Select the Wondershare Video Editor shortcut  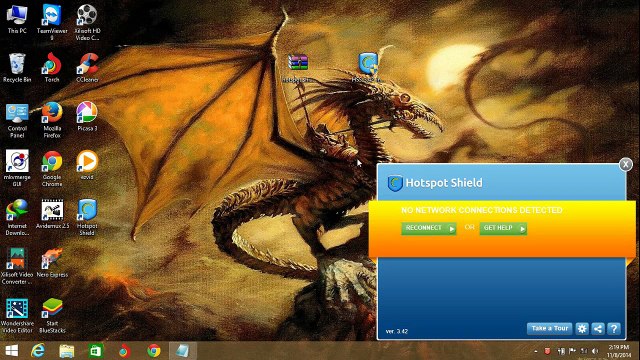(x=17, y=316)
